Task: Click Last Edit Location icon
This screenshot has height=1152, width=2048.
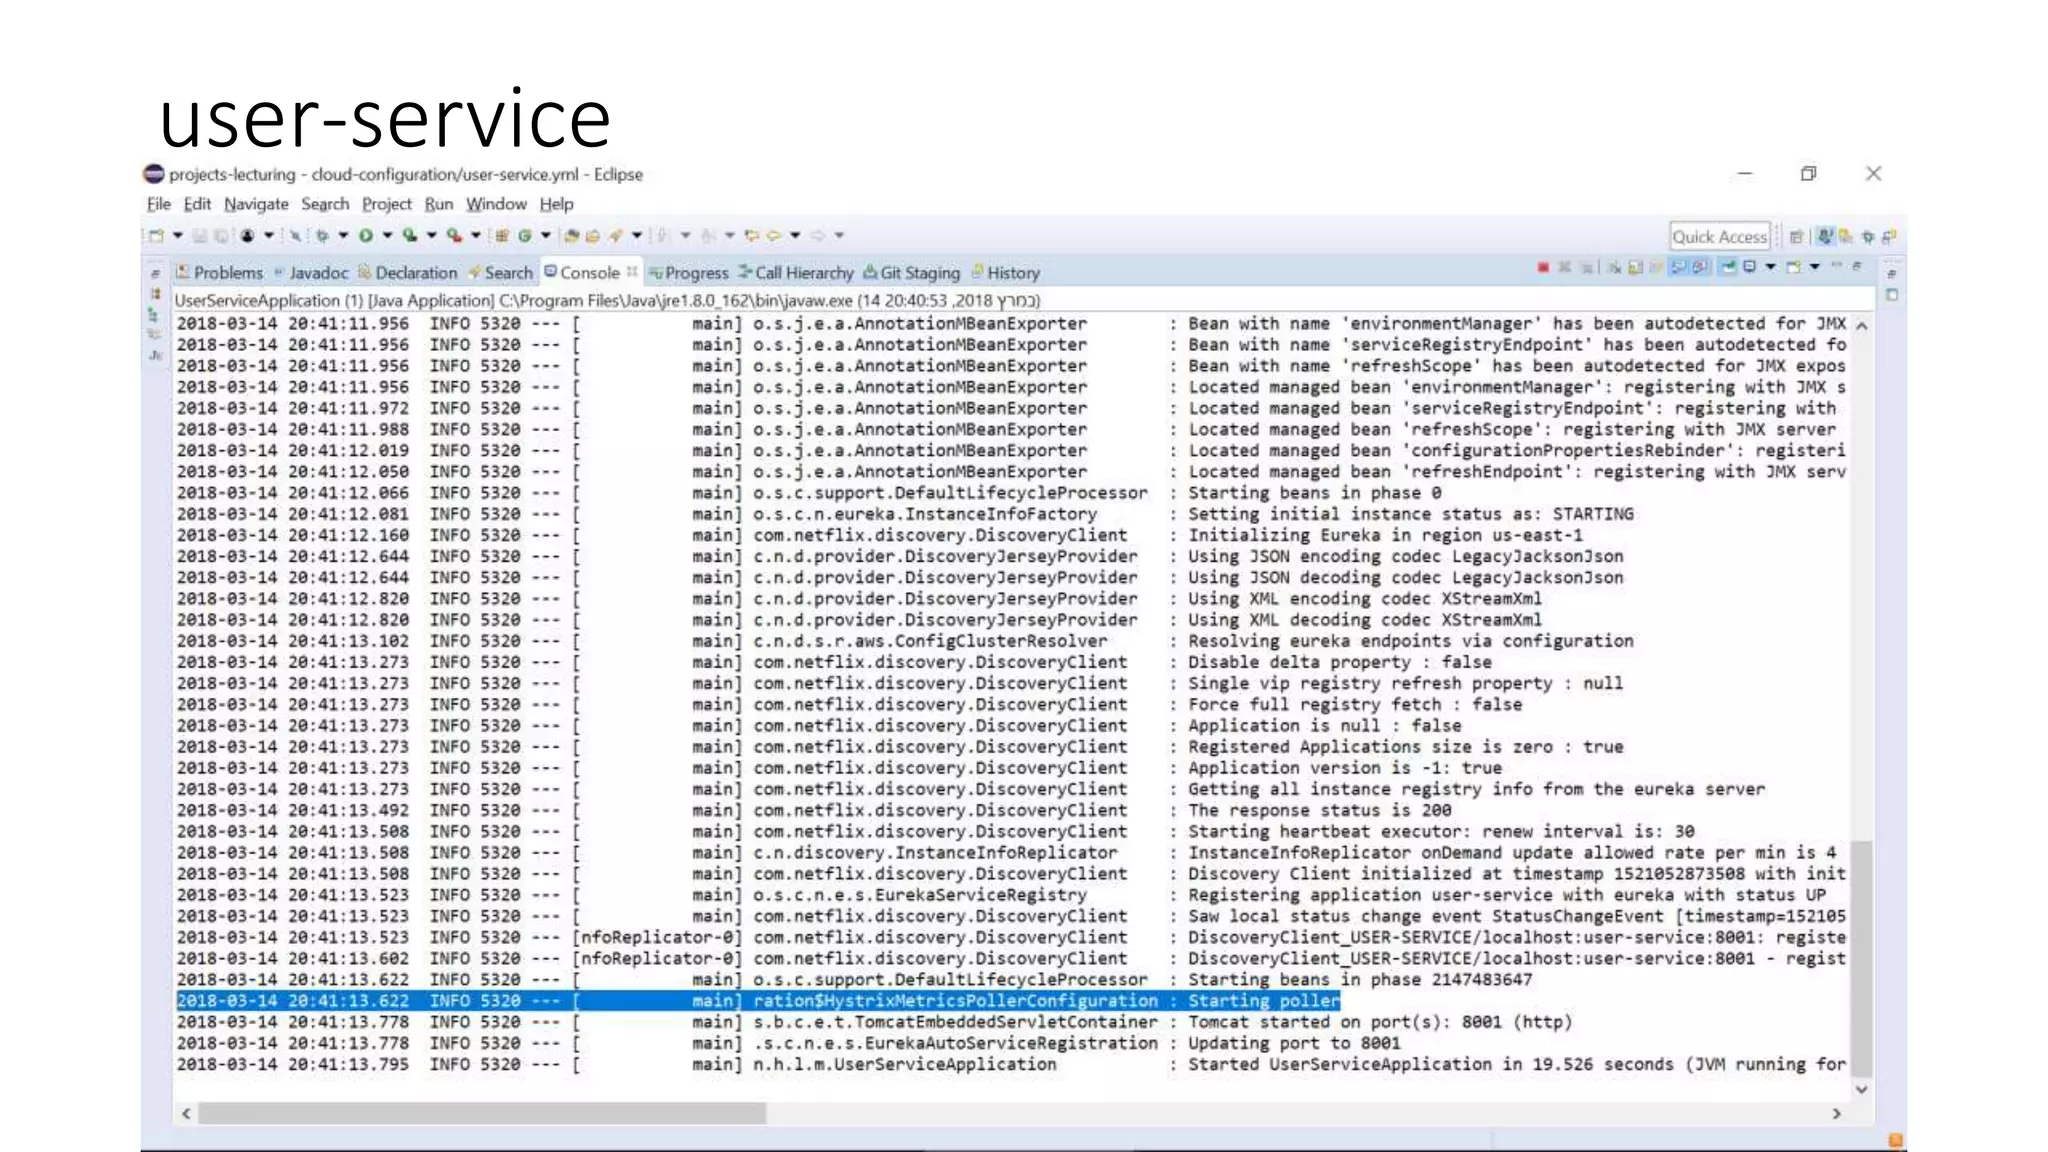Action: point(751,235)
